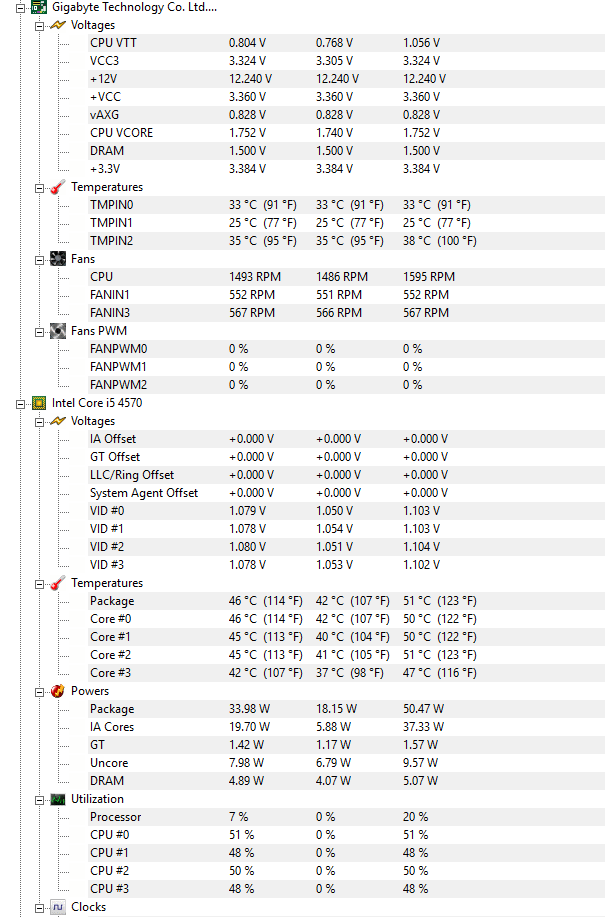Click the Clocks waveform icon
The height and width of the screenshot is (917, 605).
click(x=58, y=907)
